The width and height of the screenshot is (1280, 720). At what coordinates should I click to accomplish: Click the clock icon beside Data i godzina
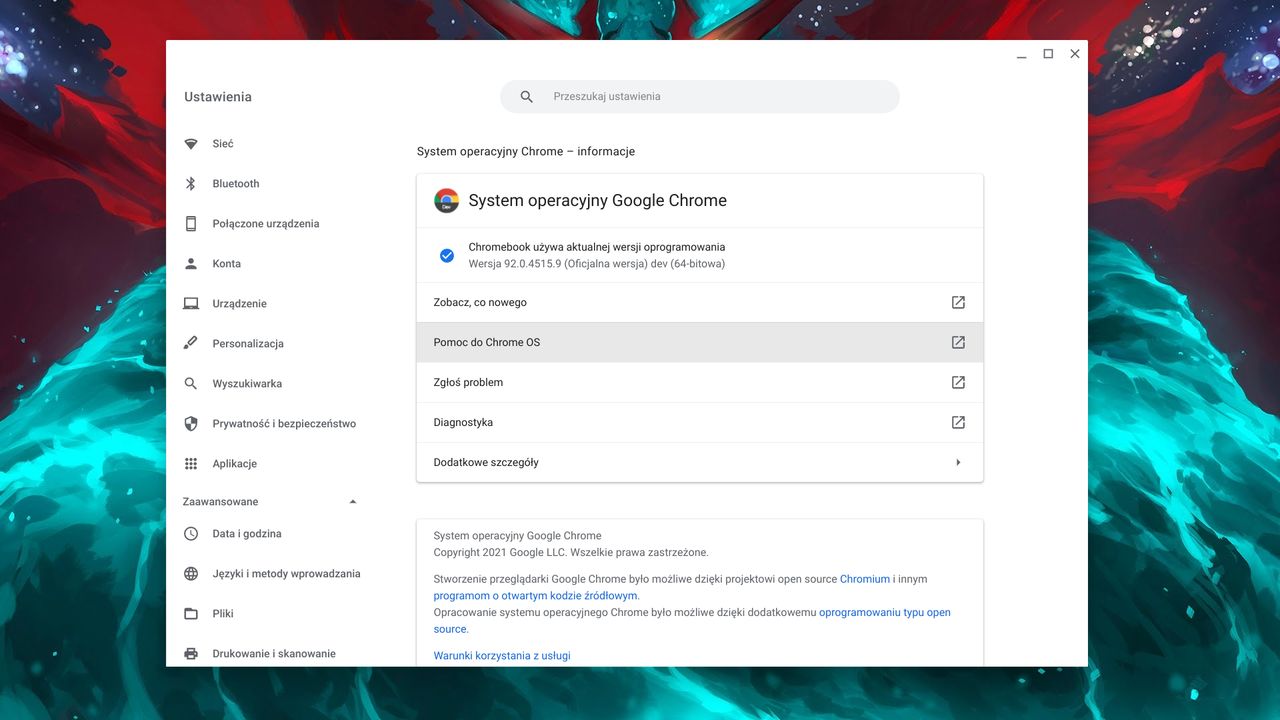191,534
